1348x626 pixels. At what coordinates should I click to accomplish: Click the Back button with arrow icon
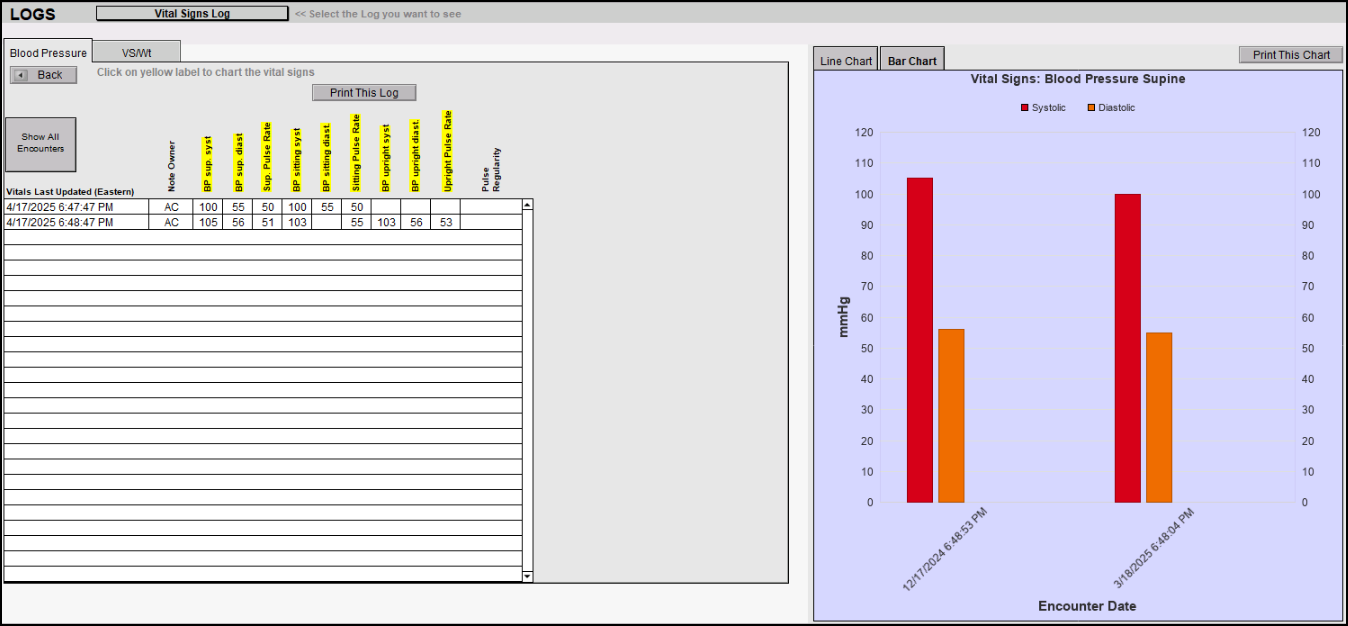pyautogui.click(x=43, y=75)
